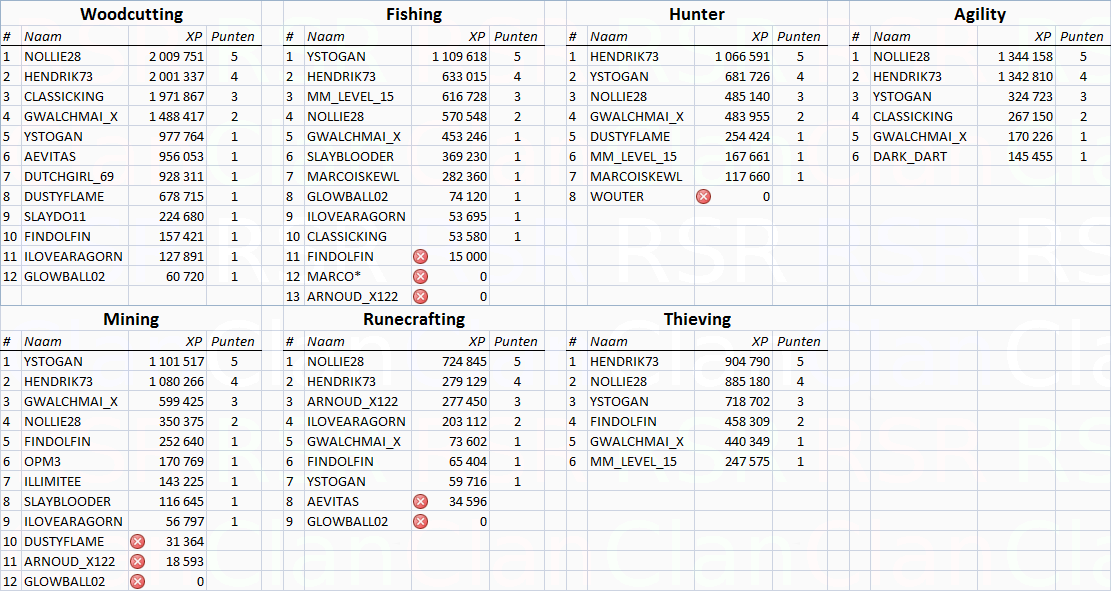Click red X icon beside FINDOLFIN in Fishing
Image resolution: width=1111 pixels, height=591 pixels.
click(x=420, y=257)
